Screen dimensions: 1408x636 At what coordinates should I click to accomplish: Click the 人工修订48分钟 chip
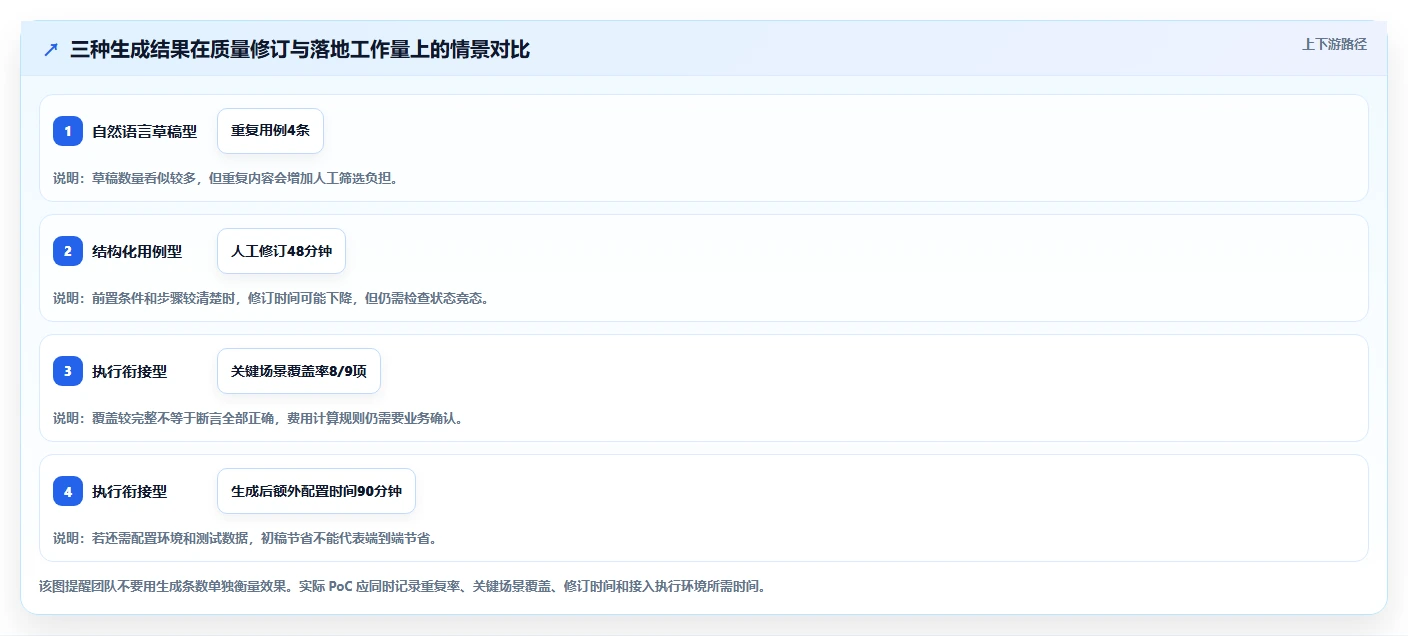pos(281,251)
